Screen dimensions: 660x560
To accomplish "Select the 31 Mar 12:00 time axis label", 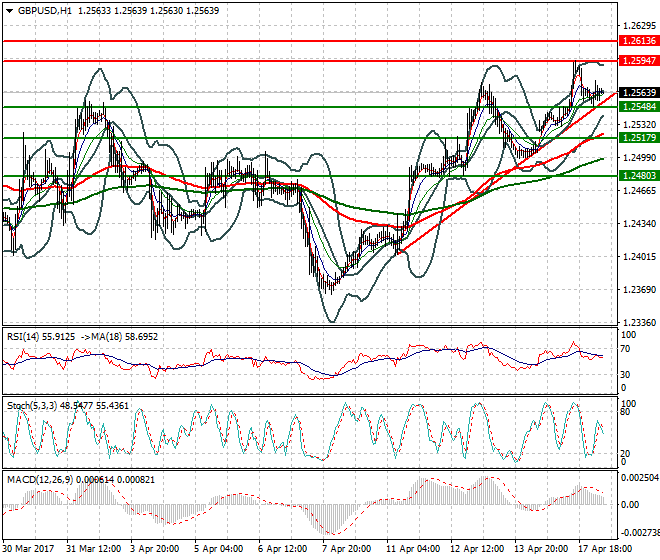I will (93, 549).
